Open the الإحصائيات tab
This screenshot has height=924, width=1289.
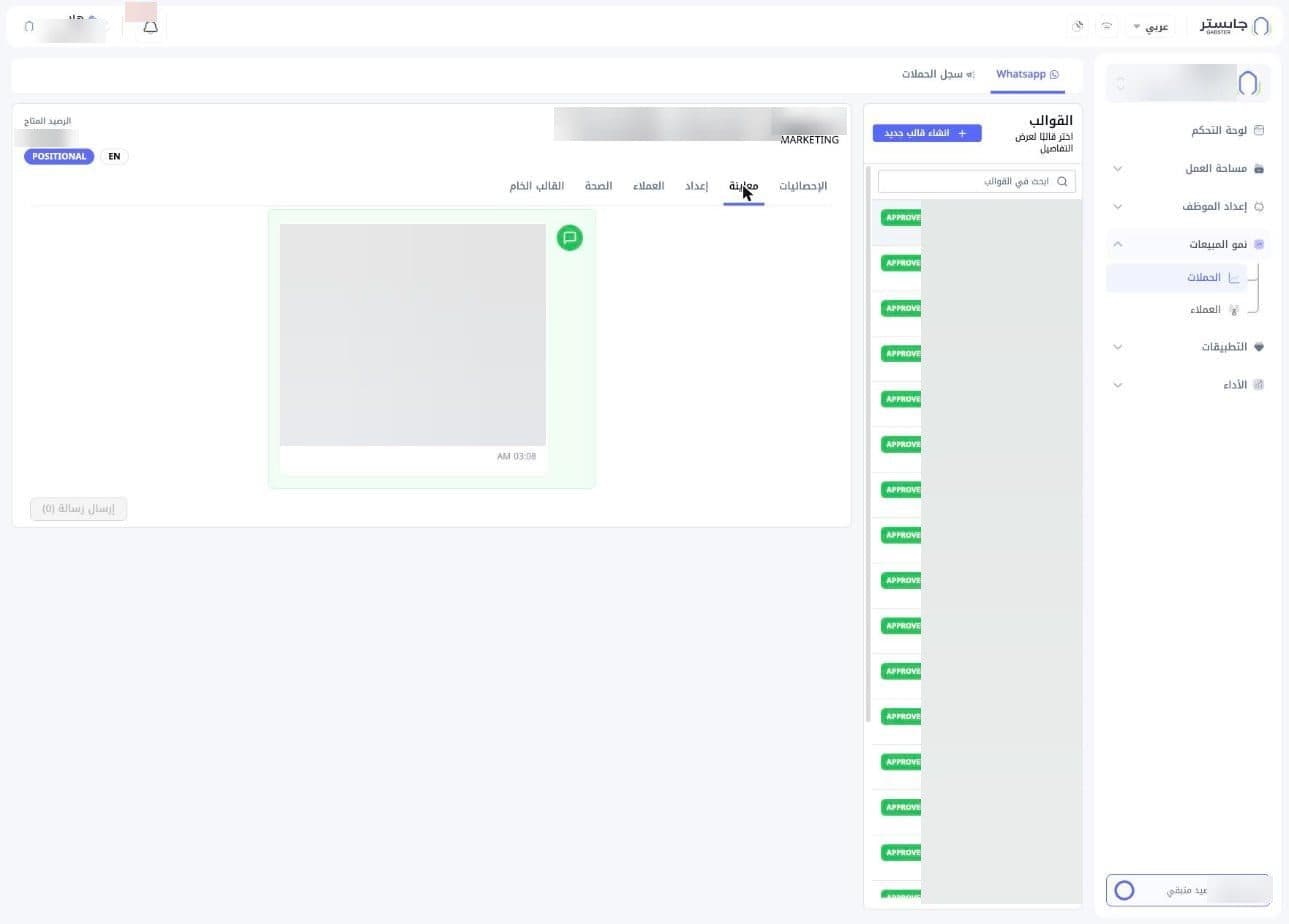[x=803, y=186]
